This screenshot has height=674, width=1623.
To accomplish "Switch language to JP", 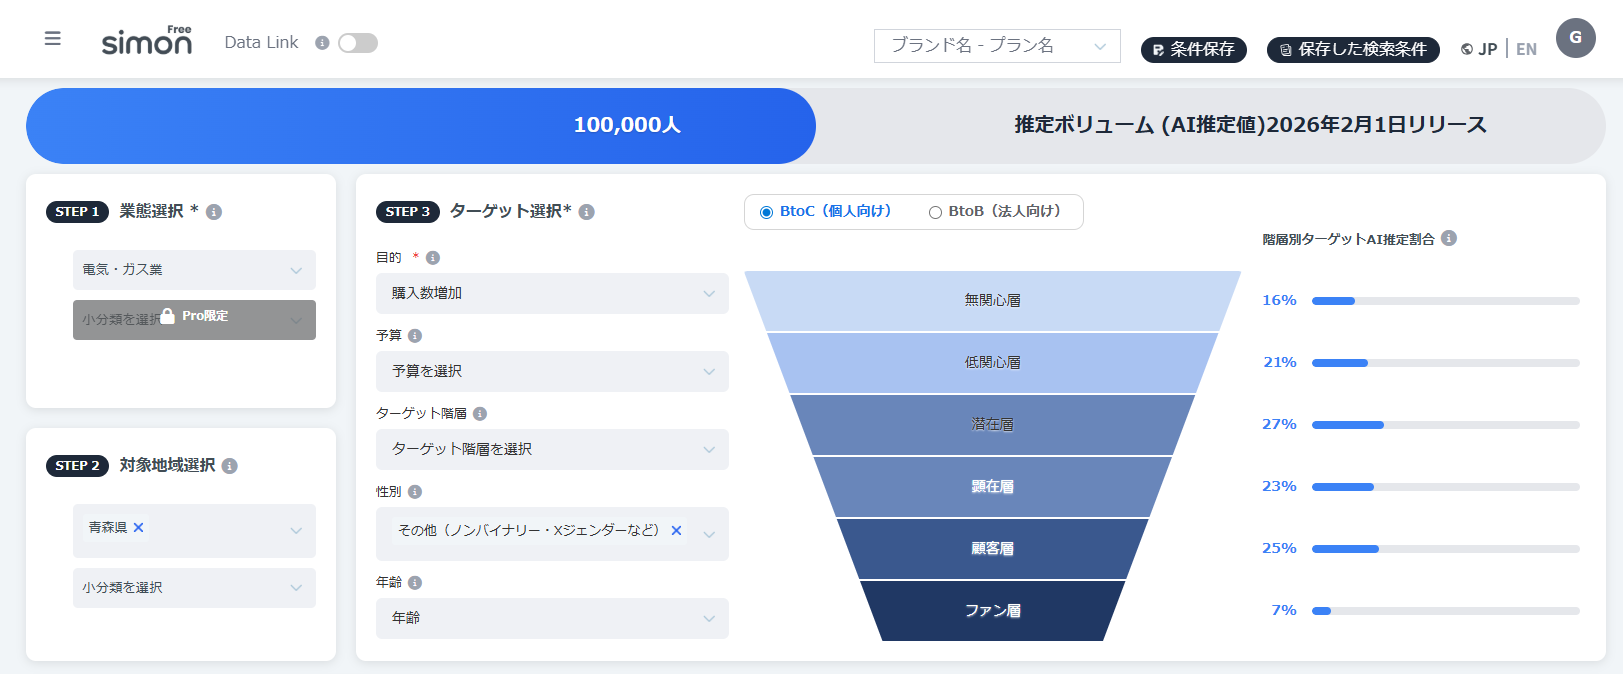I will click(1487, 49).
